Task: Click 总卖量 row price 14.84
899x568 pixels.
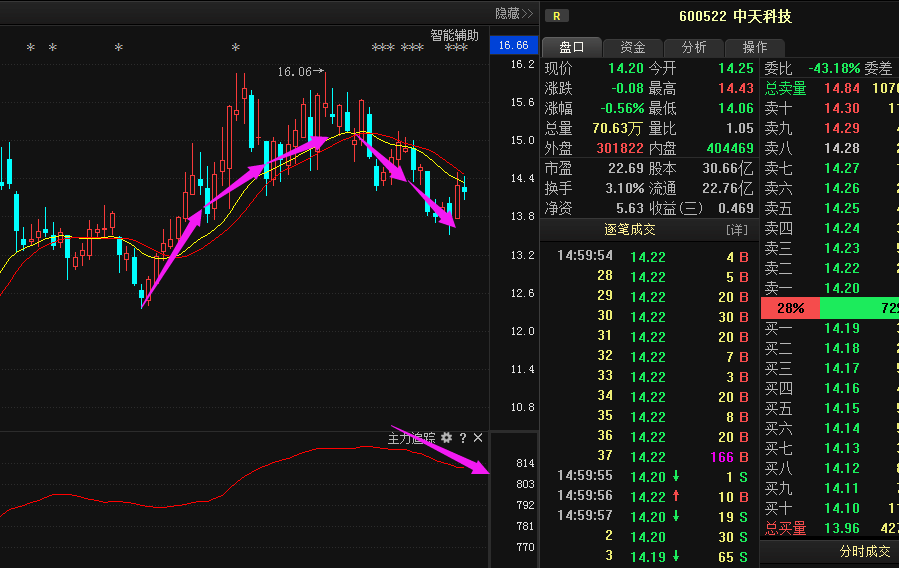Action: (842, 88)
